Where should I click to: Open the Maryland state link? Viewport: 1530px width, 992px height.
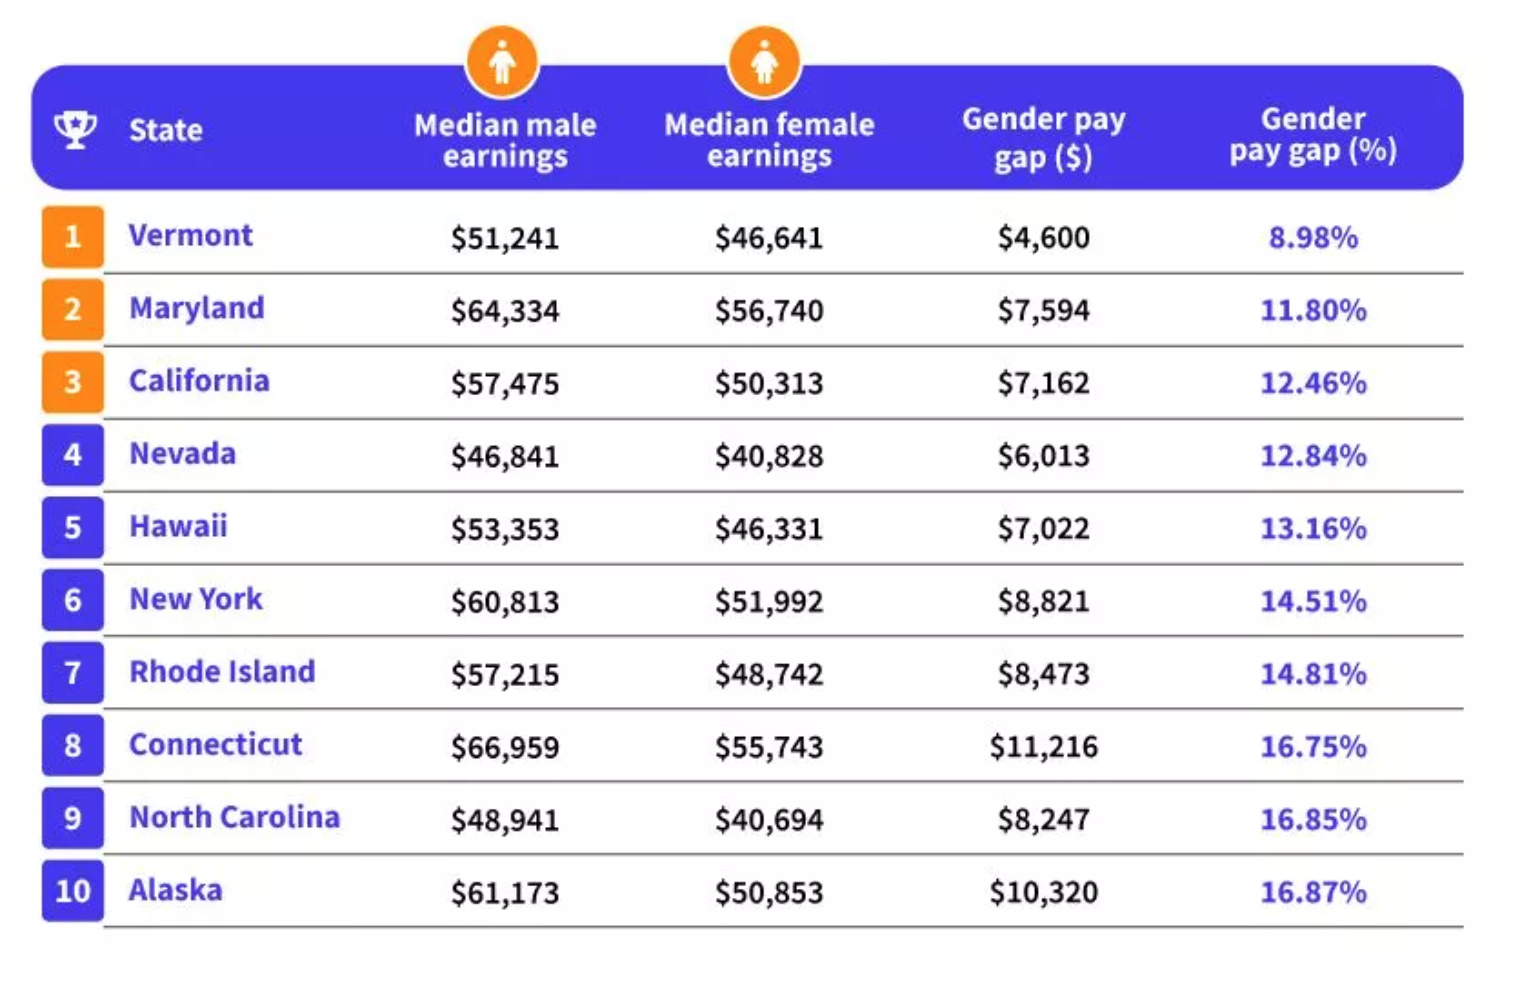[x=197, y=308]
